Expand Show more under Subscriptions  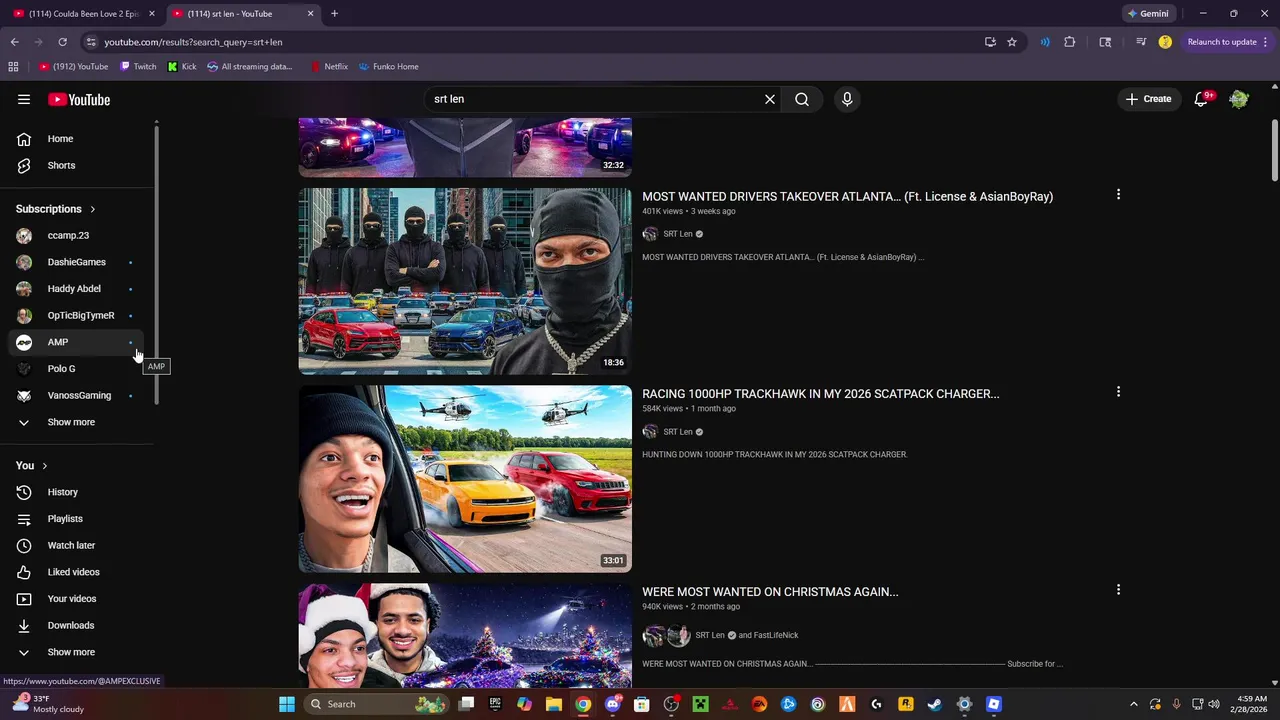(x=78, y=422)
